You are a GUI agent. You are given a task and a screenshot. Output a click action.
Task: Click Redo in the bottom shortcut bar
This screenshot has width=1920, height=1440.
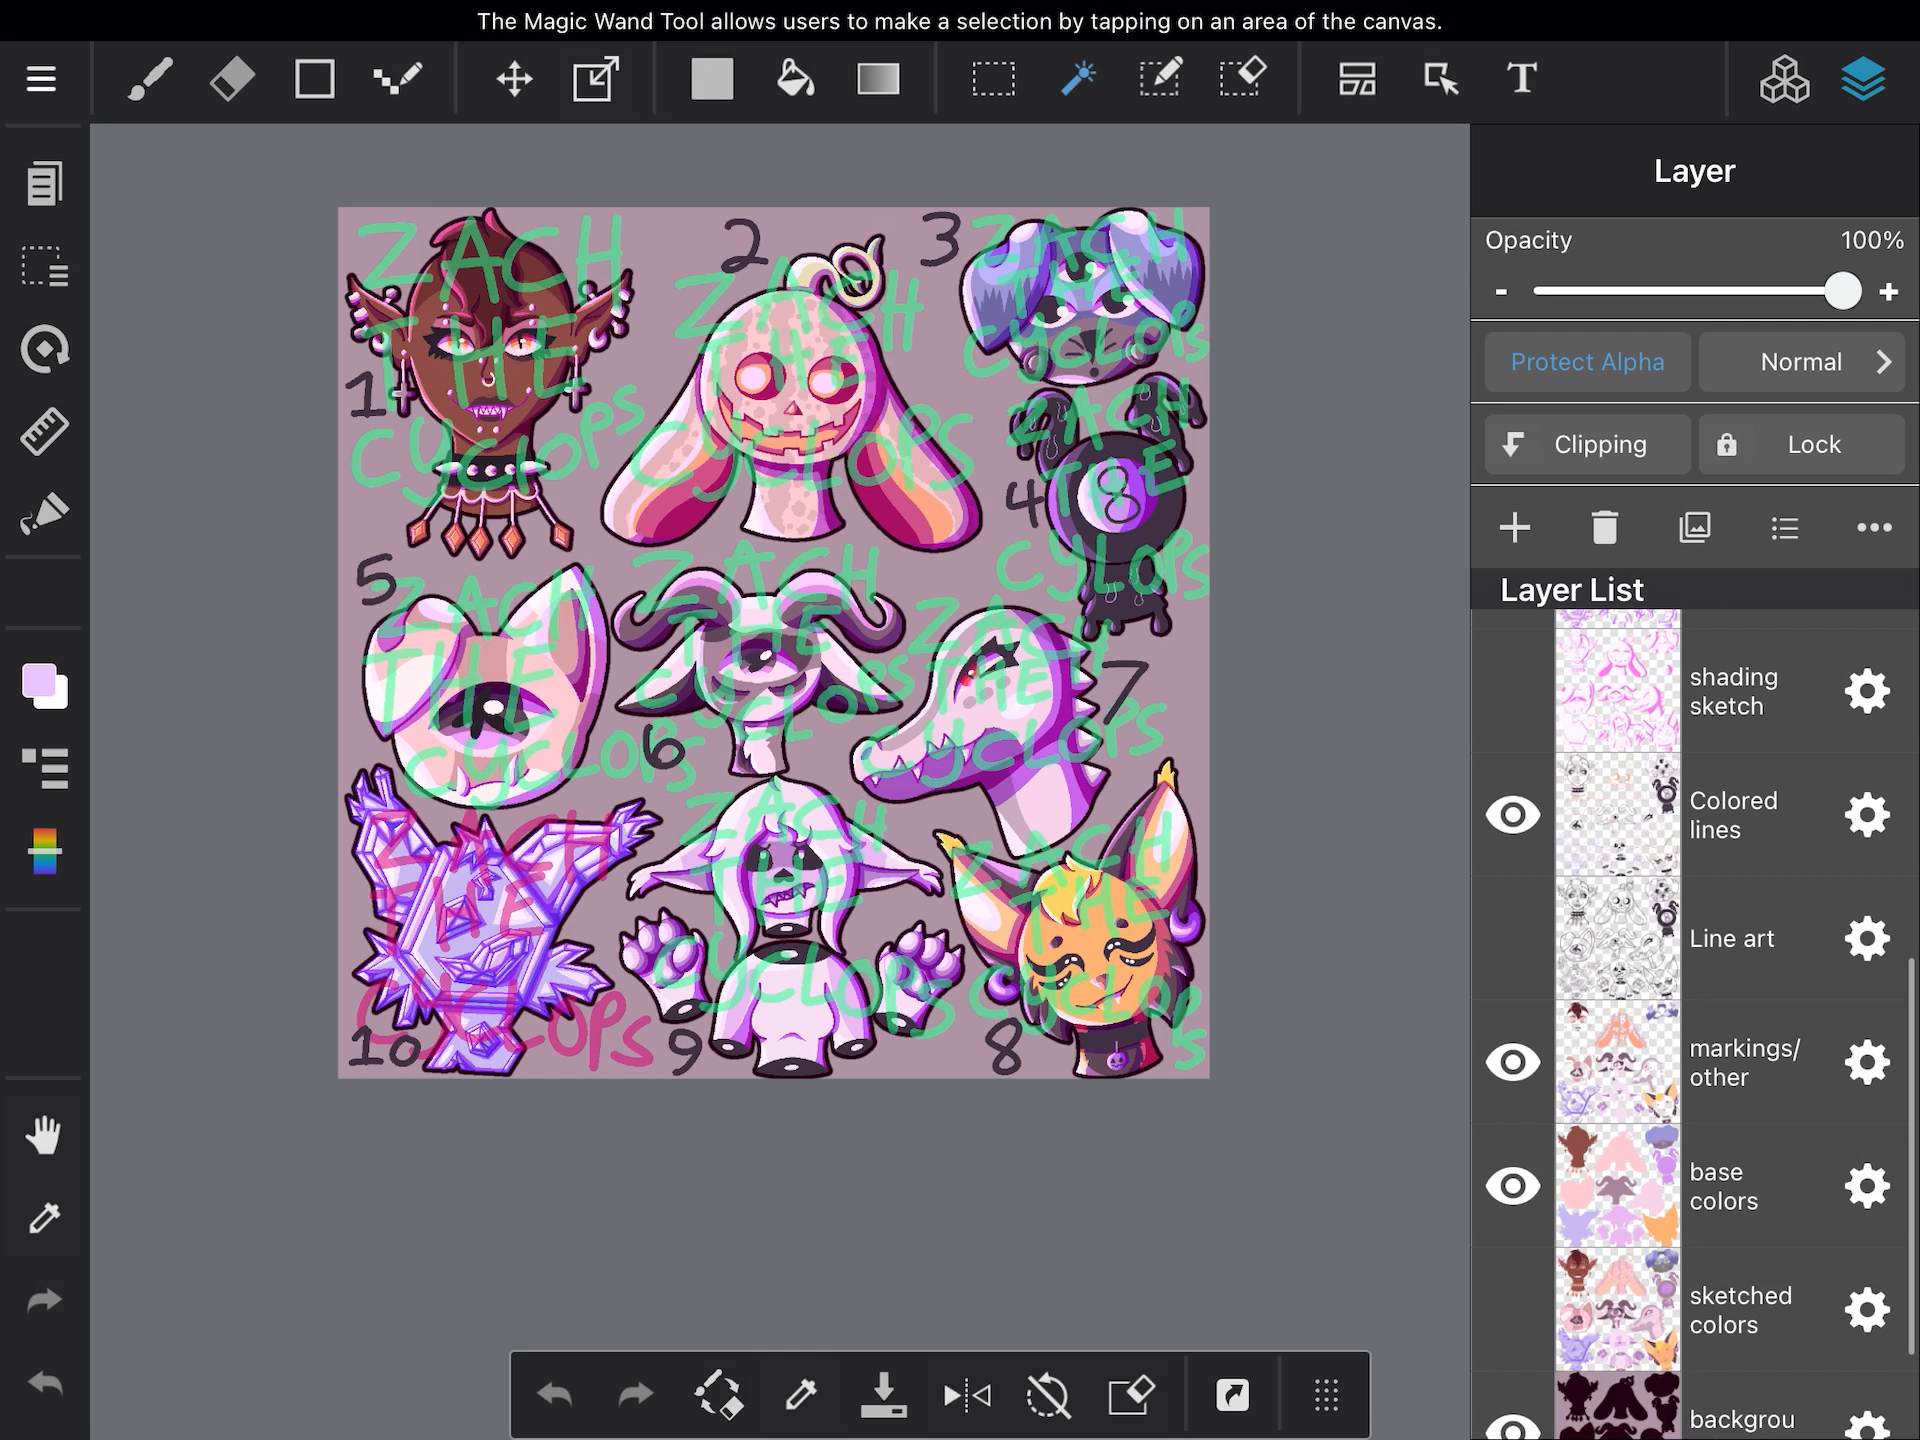(636, 1394)
